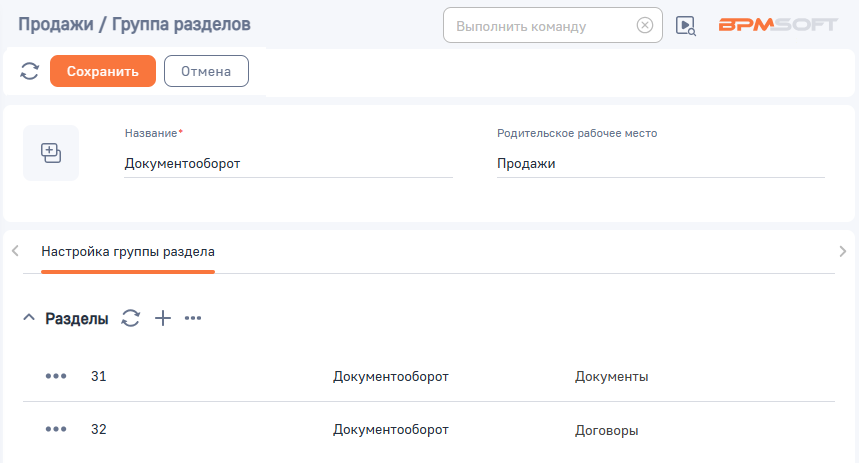
Task: Open the Родительское рабочее место field
Action: [x=661, y=163]
